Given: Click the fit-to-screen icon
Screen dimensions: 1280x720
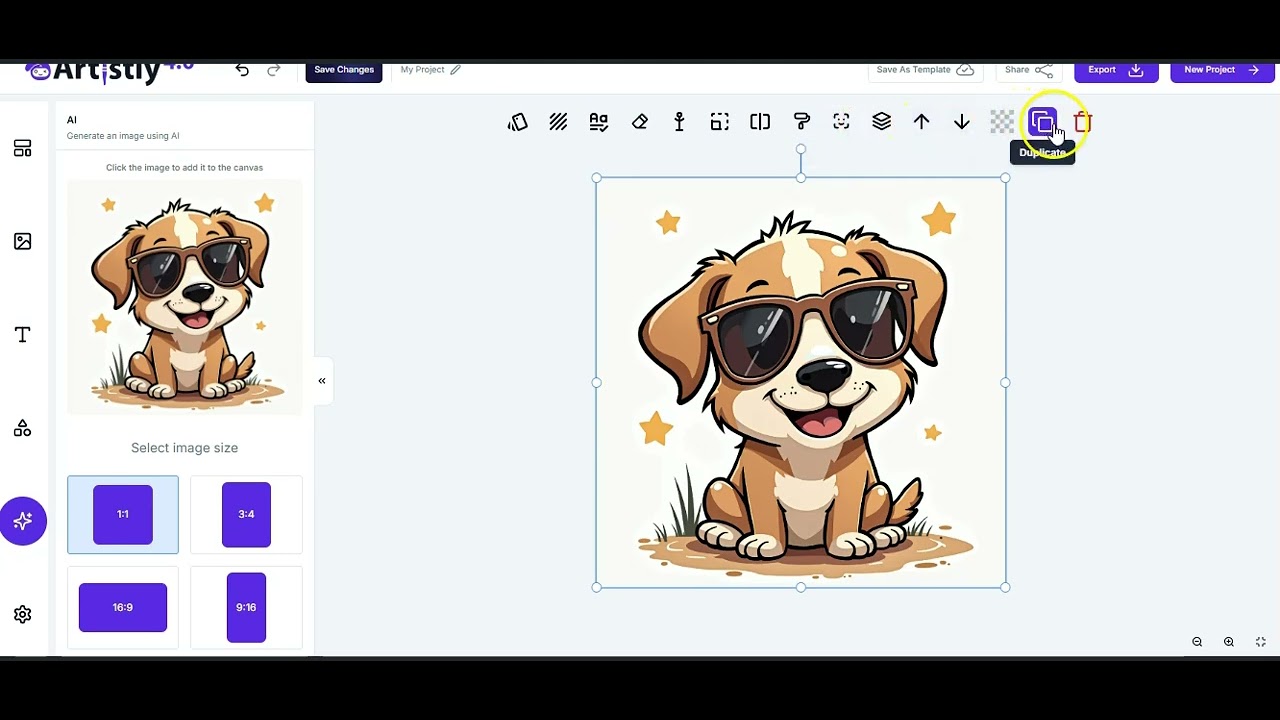Looking at the screenshot, I should [x=1261, y=642].
